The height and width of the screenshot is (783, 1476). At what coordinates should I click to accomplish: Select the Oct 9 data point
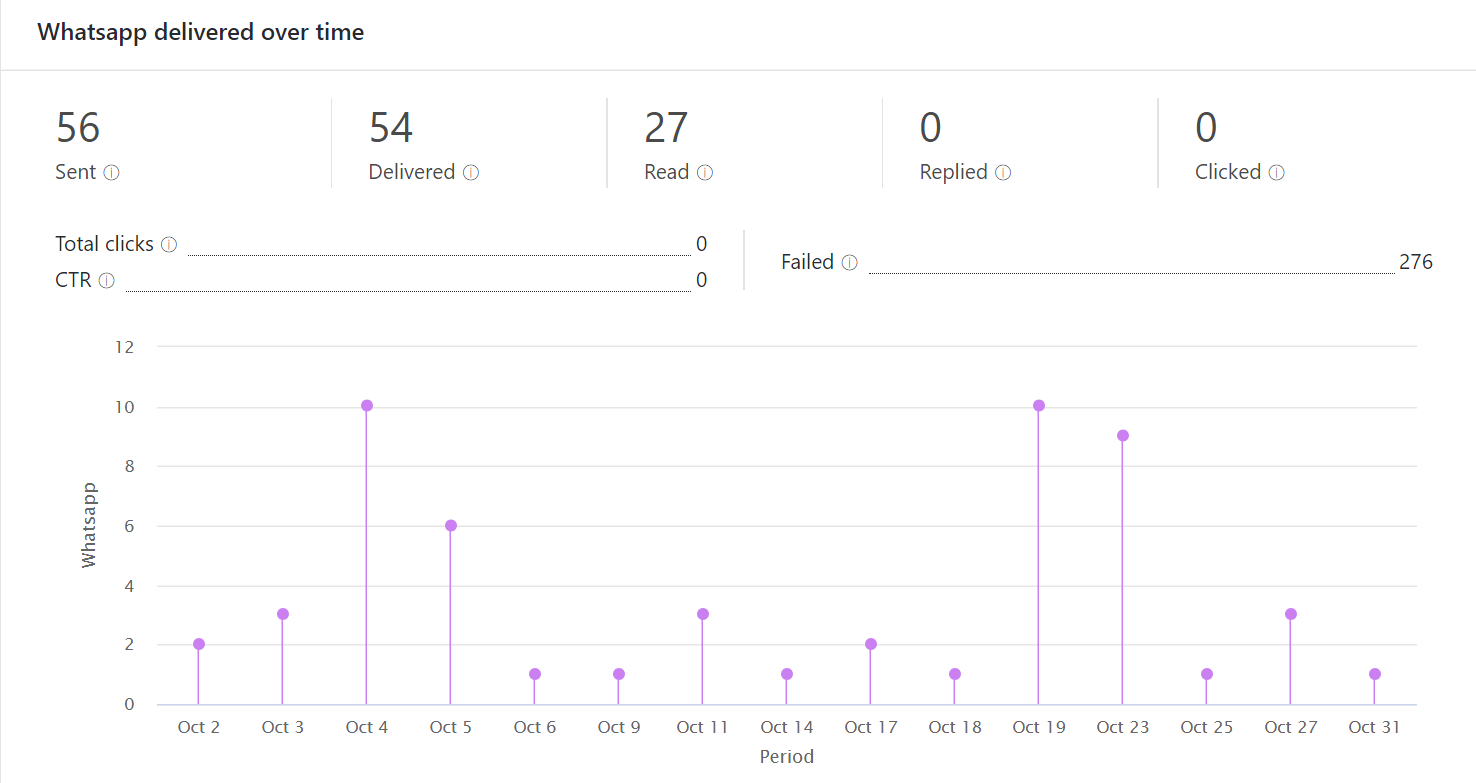click(619, 674)
